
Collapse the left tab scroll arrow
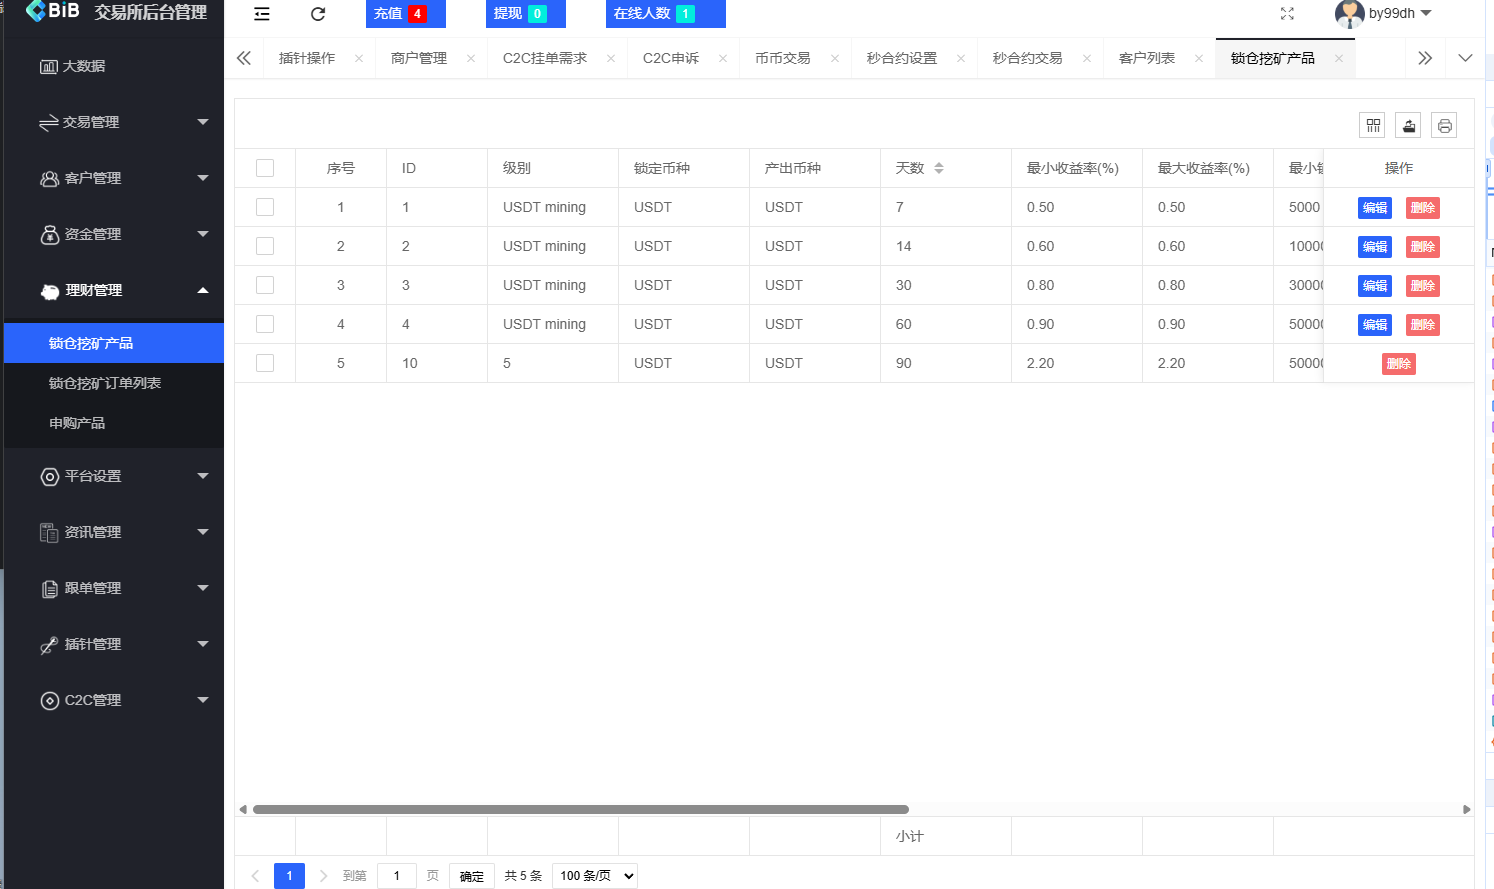pos(243,58)
